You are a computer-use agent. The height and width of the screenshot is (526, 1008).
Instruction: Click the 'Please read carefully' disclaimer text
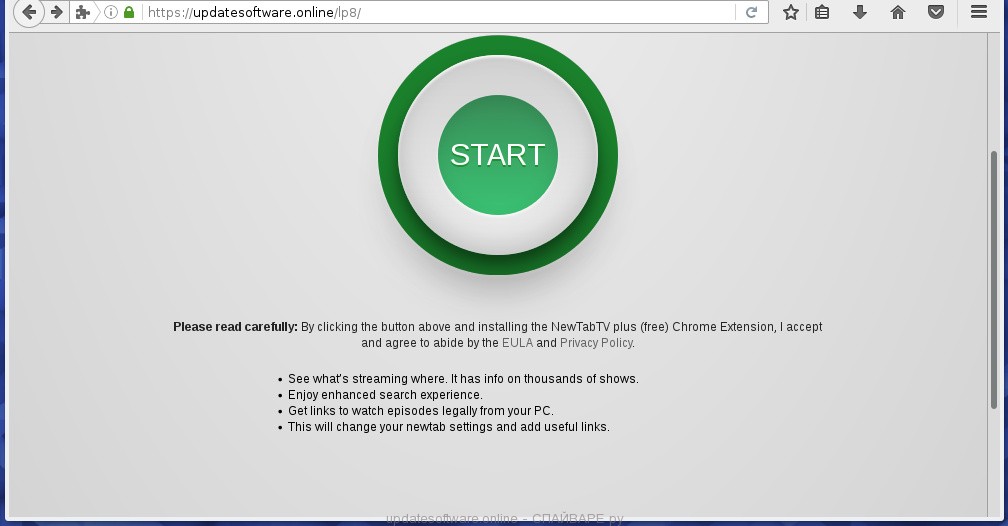pos(235,327)
